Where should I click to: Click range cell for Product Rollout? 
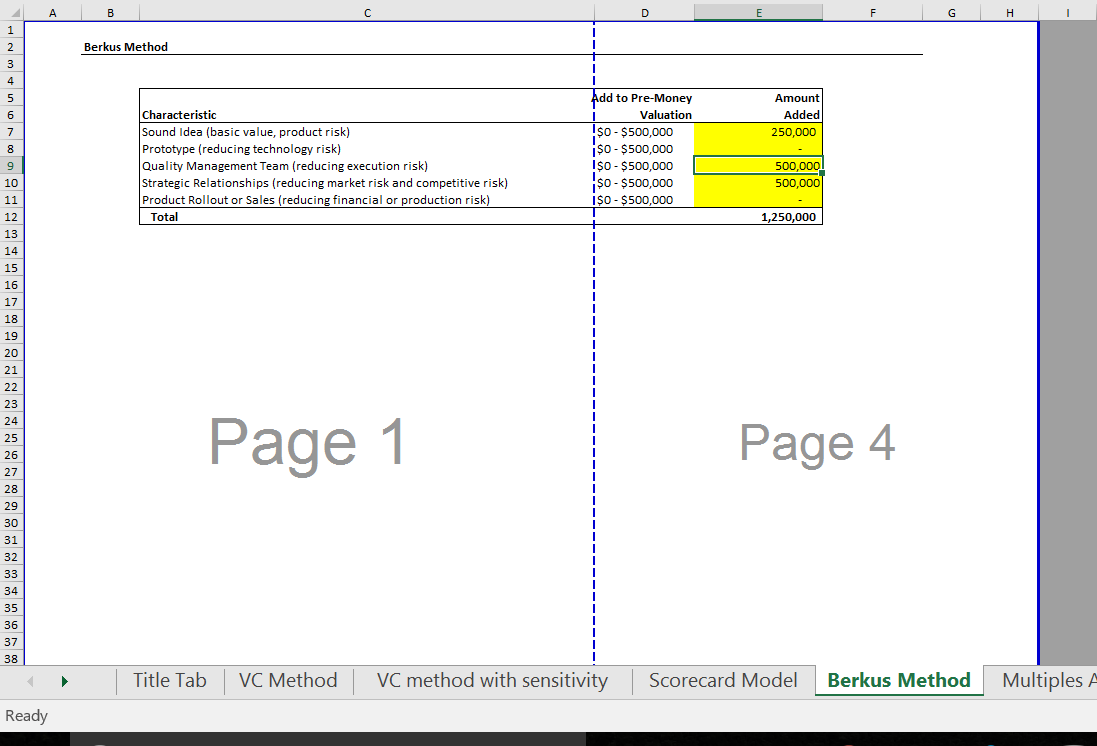pyautogui.click(x=644, y=200)
